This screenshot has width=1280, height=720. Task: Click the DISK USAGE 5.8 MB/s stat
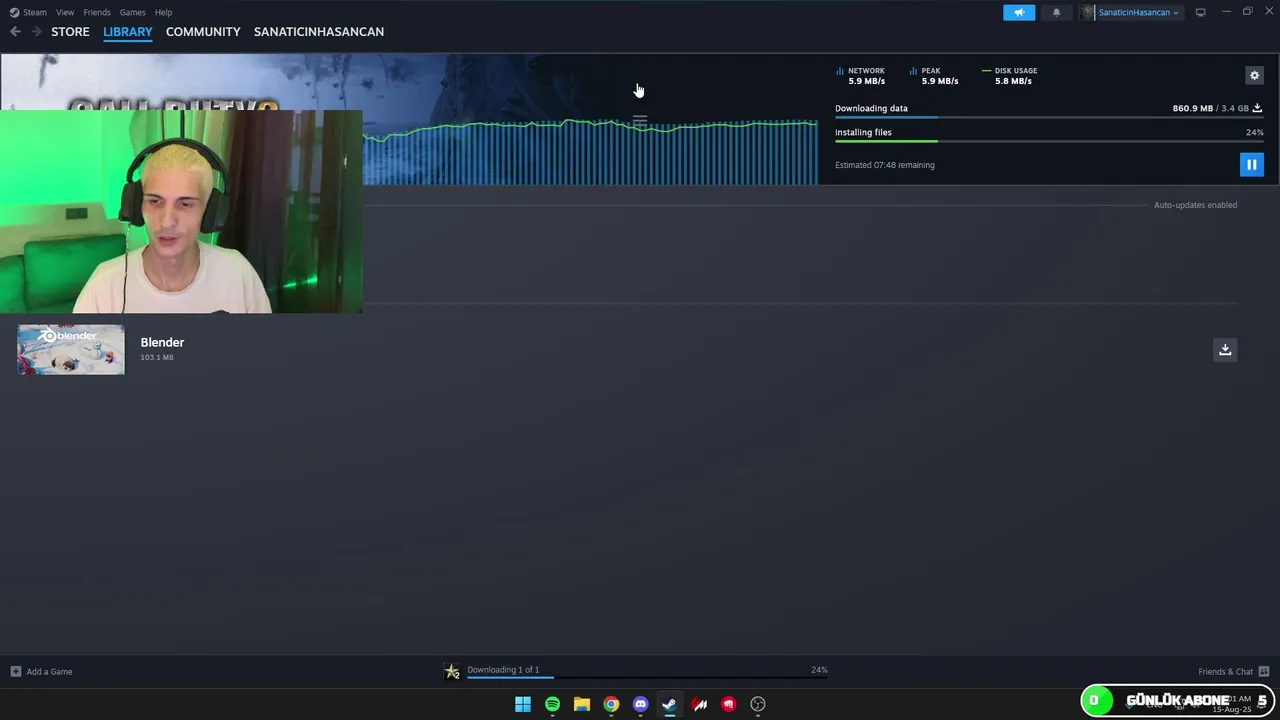coord(1010,76)
